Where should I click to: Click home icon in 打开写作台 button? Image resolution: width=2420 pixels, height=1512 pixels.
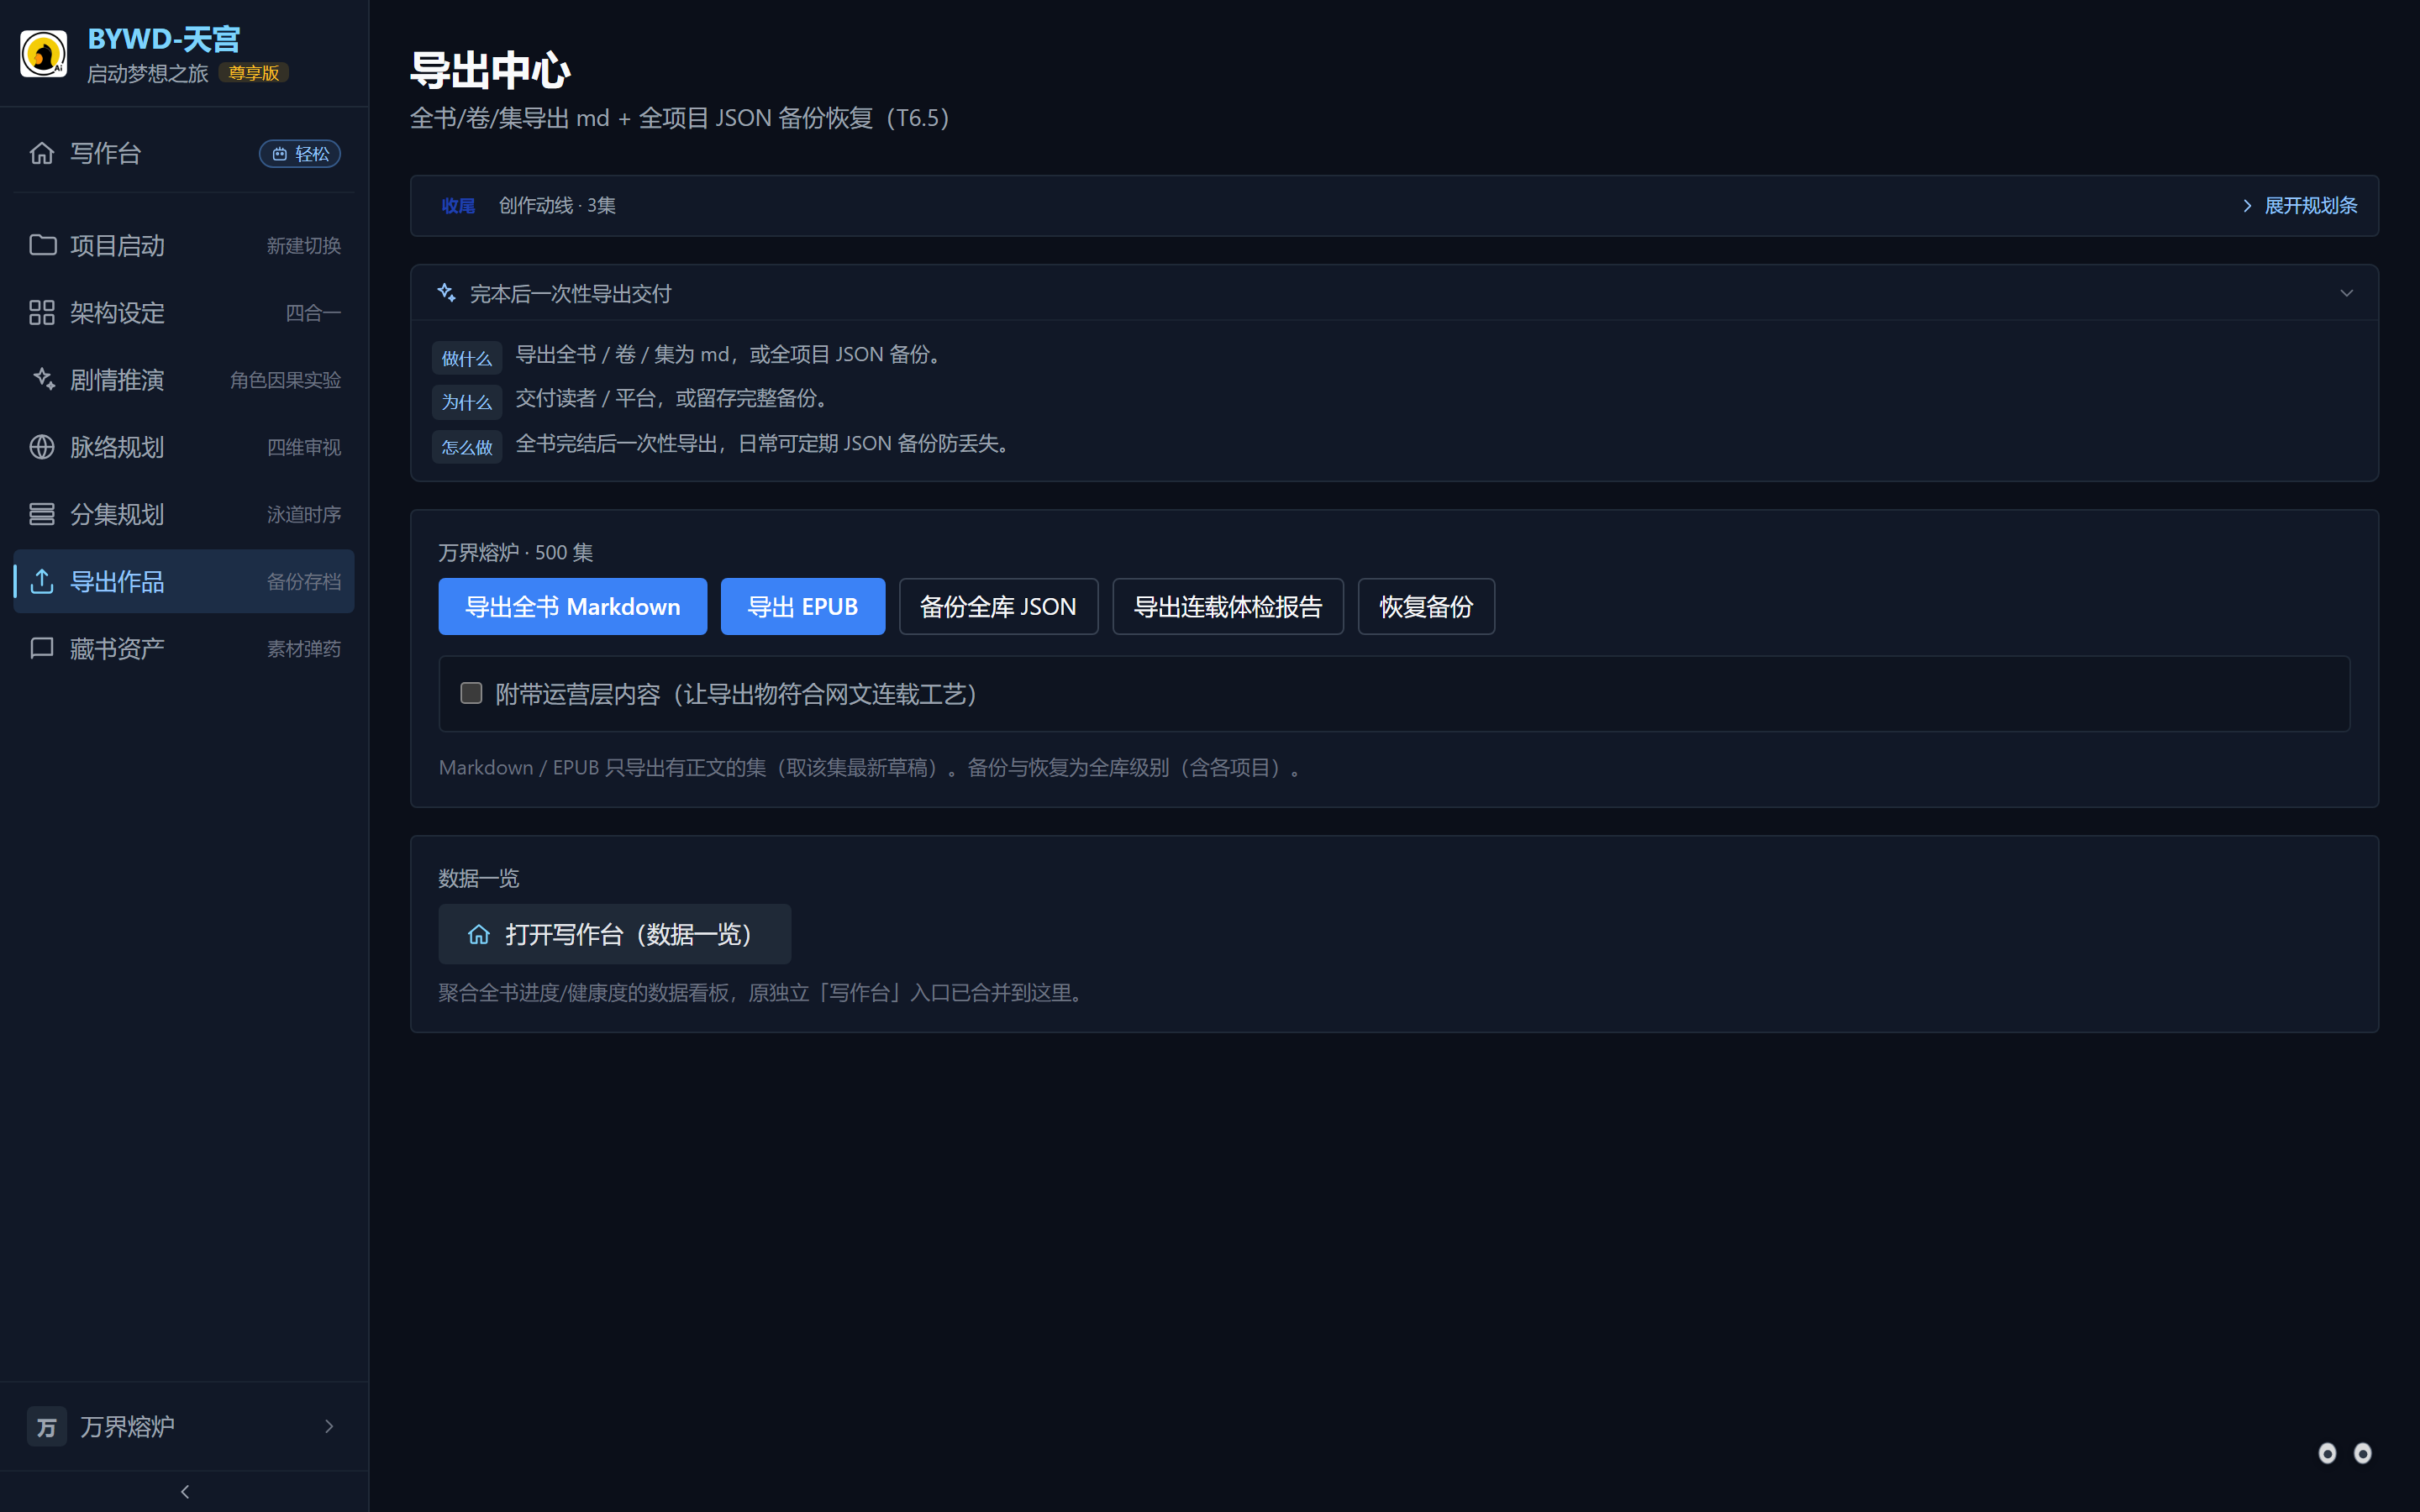pos(479,934)
